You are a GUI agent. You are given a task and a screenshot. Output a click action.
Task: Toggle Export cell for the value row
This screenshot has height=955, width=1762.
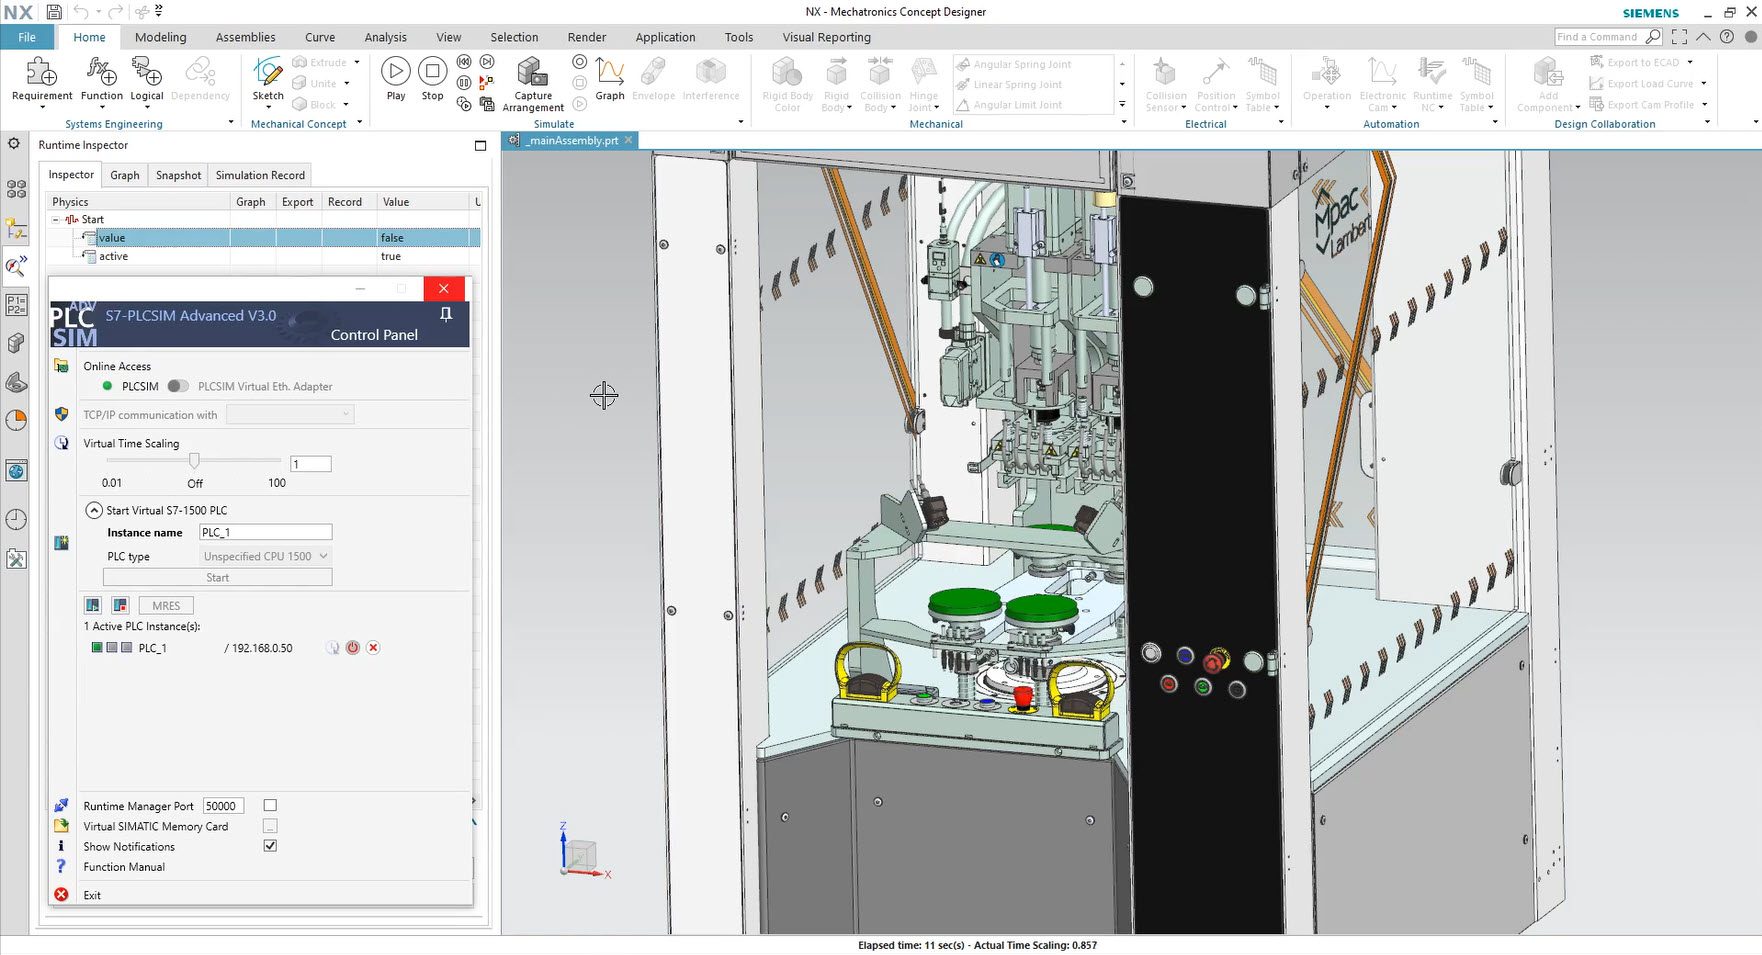(x=299, y=238)
